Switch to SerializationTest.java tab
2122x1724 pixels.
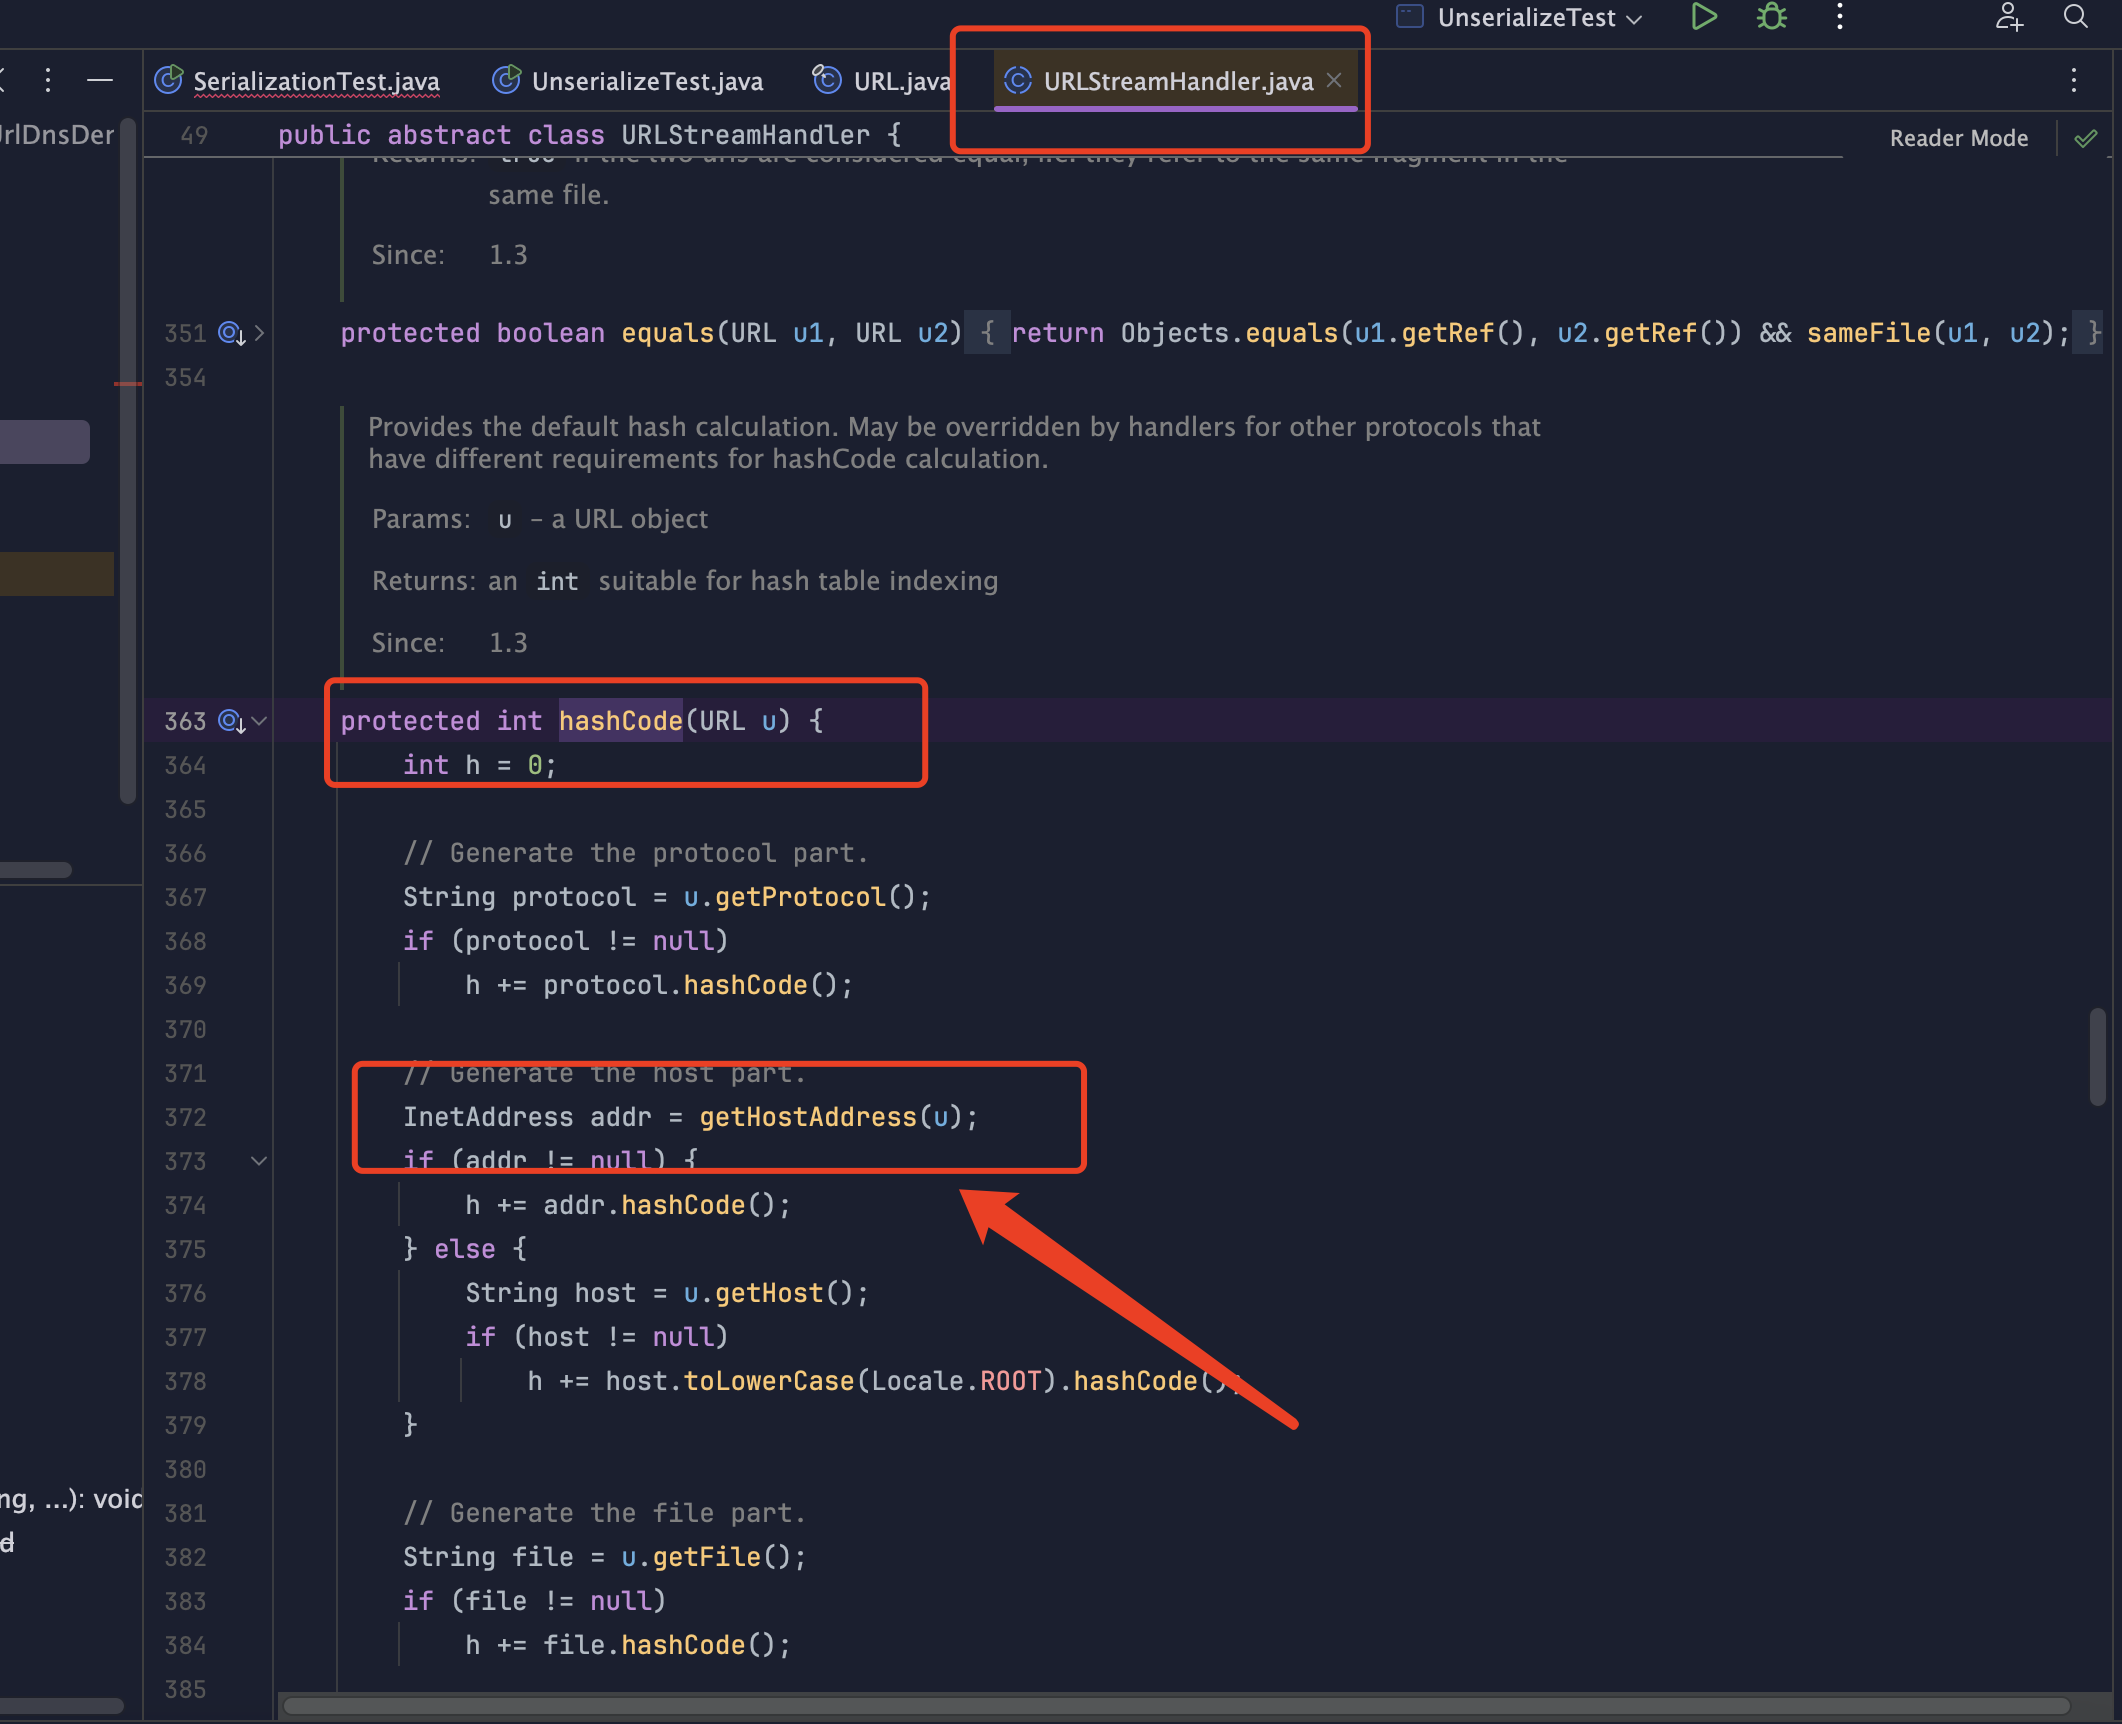tap(298, 81)
